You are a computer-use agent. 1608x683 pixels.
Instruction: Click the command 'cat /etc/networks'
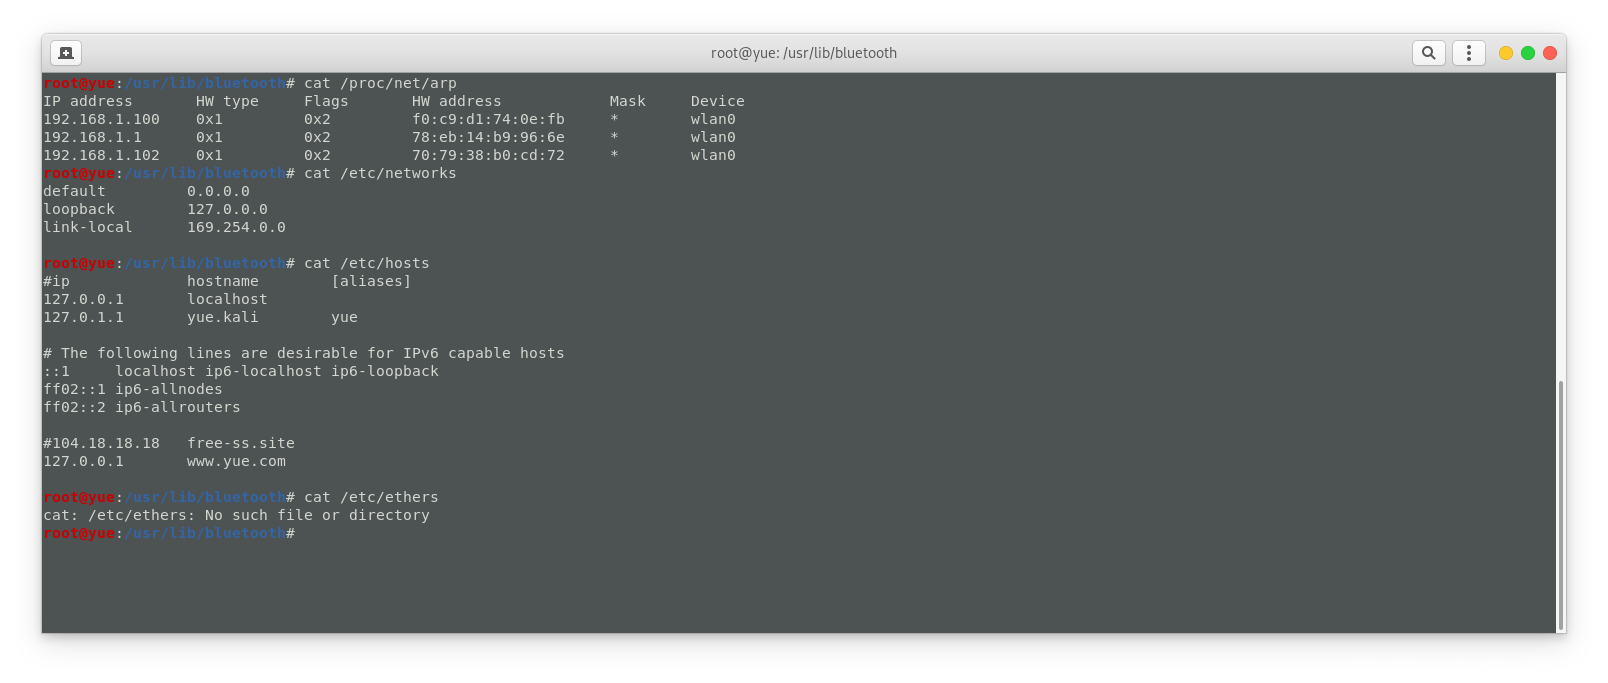380,173
